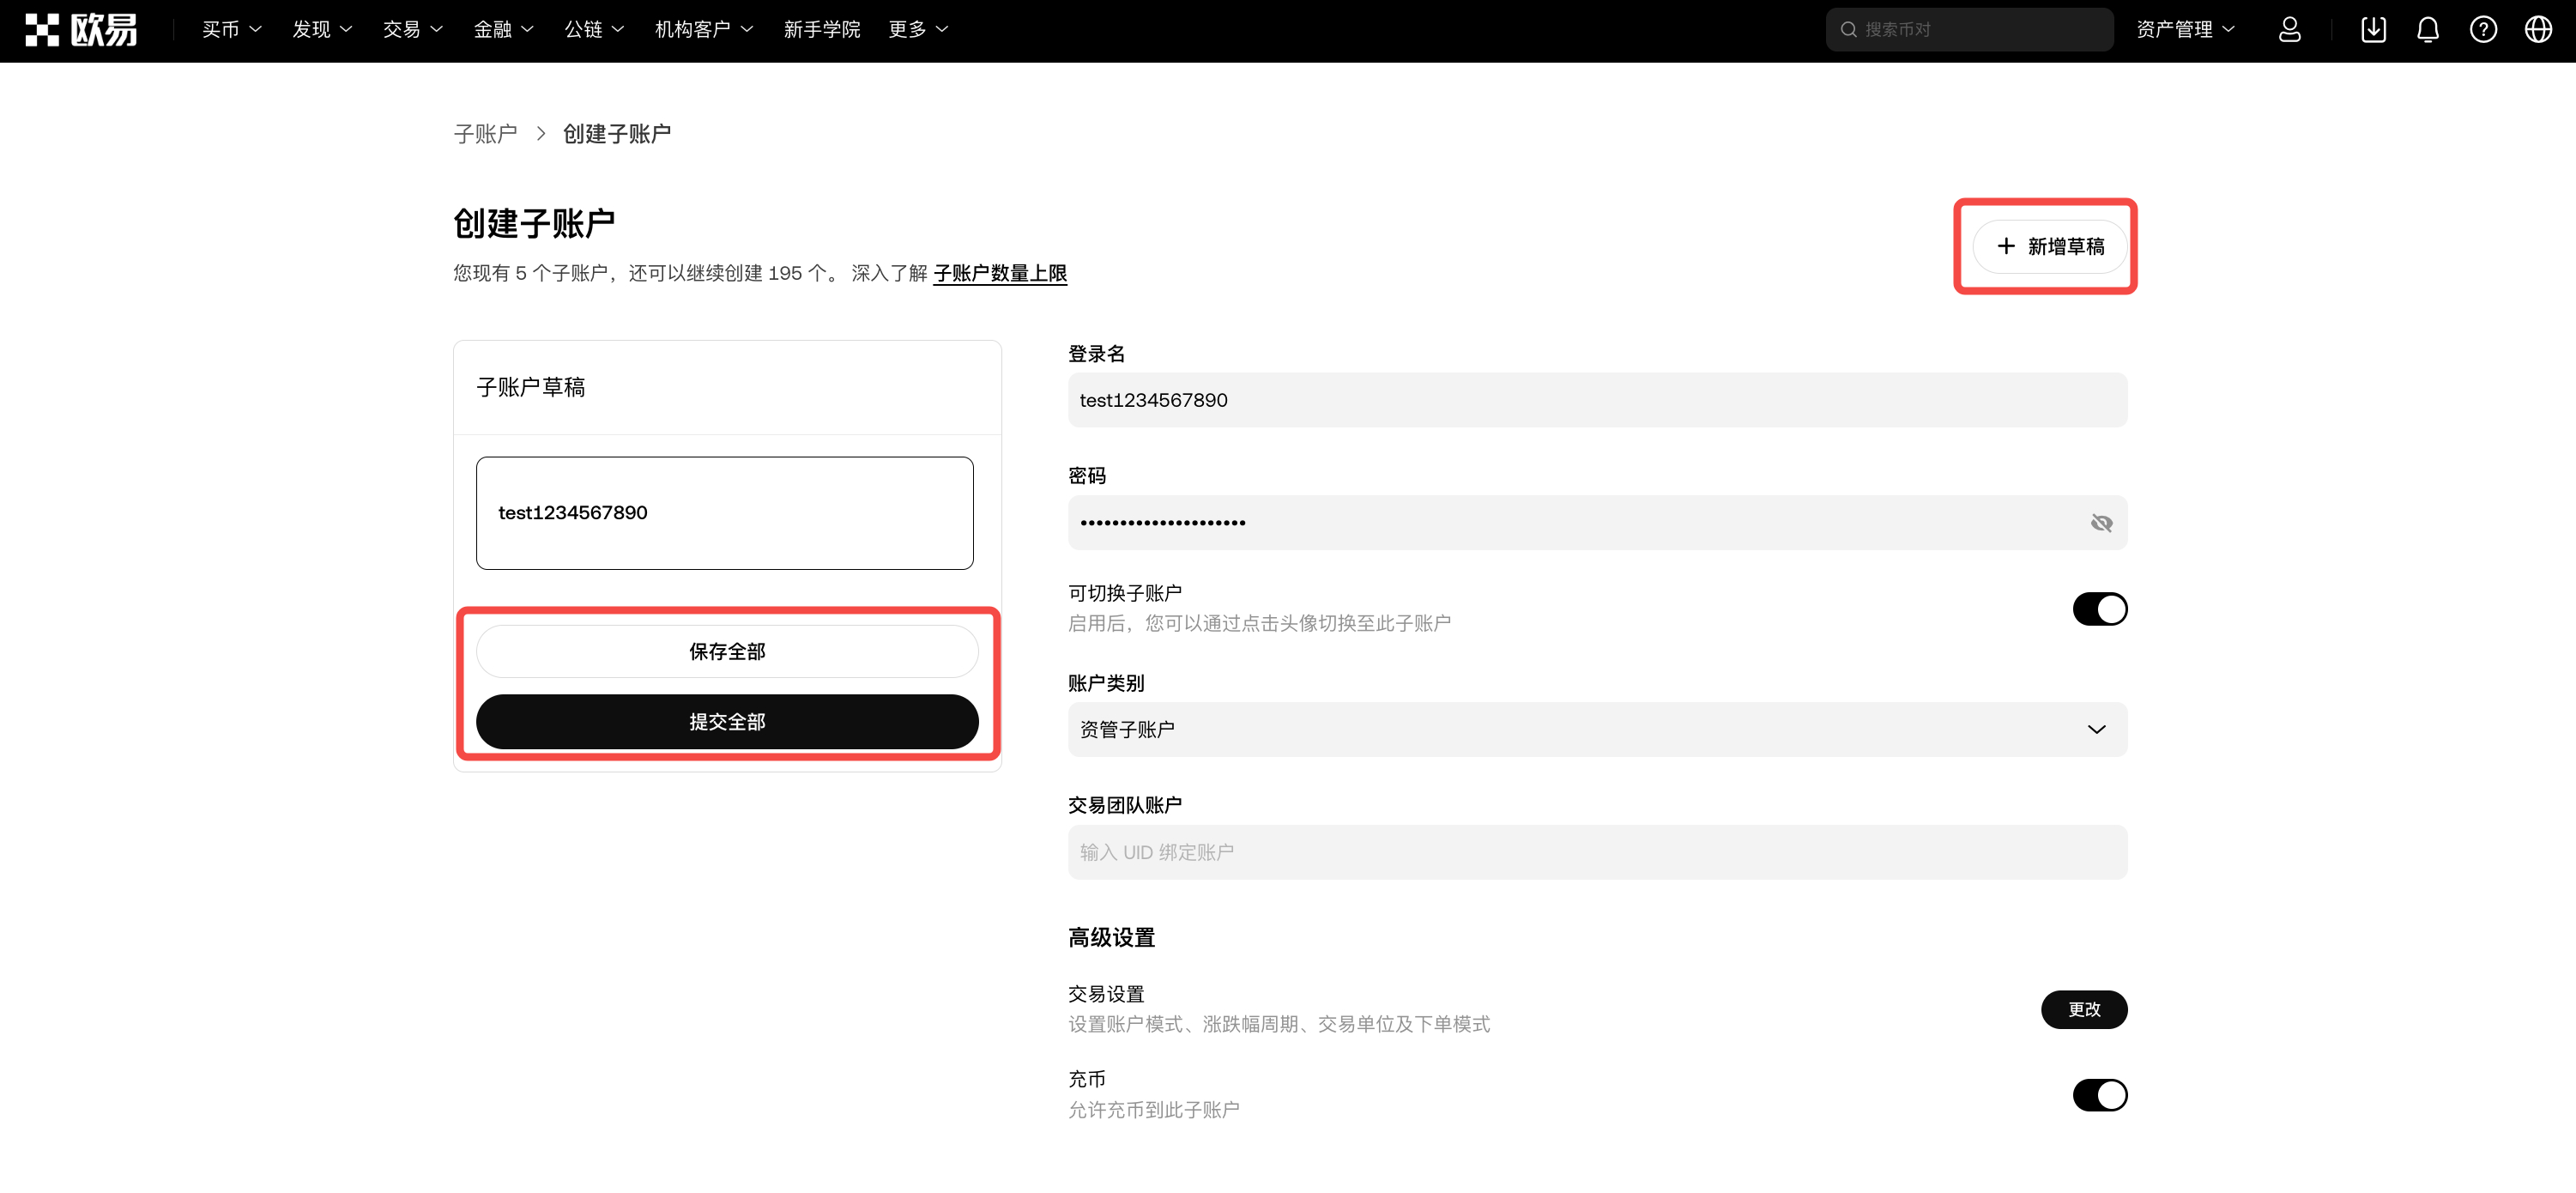Image resolution: width=2576 pixels, height=1193 pixels.
Task: Click the plus icon to add draft
Action: tap(2005, 246)
